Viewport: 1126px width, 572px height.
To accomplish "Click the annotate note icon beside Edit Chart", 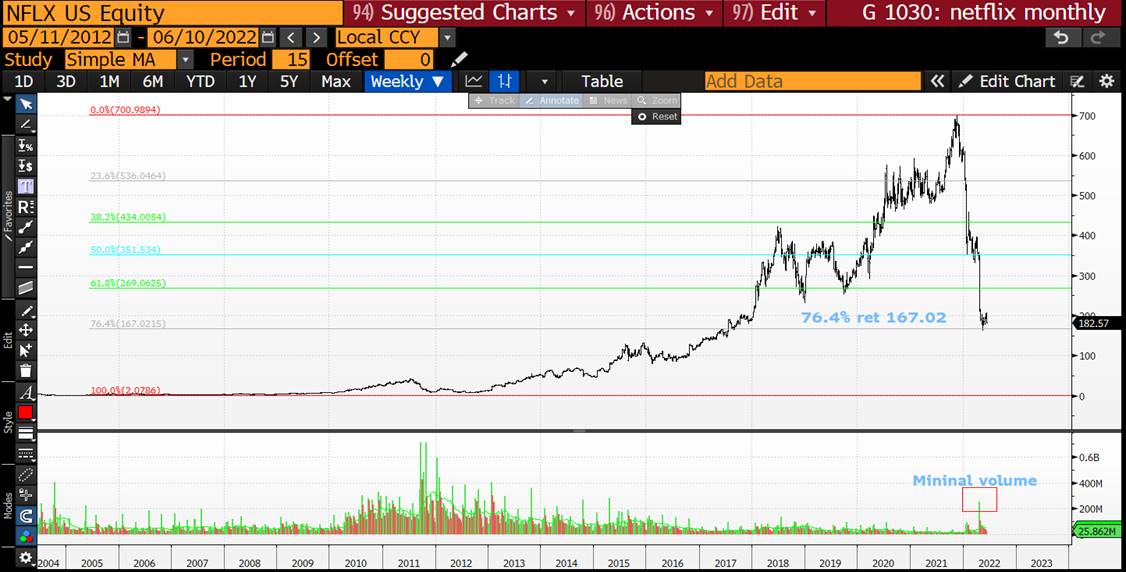I will 1076,81.
